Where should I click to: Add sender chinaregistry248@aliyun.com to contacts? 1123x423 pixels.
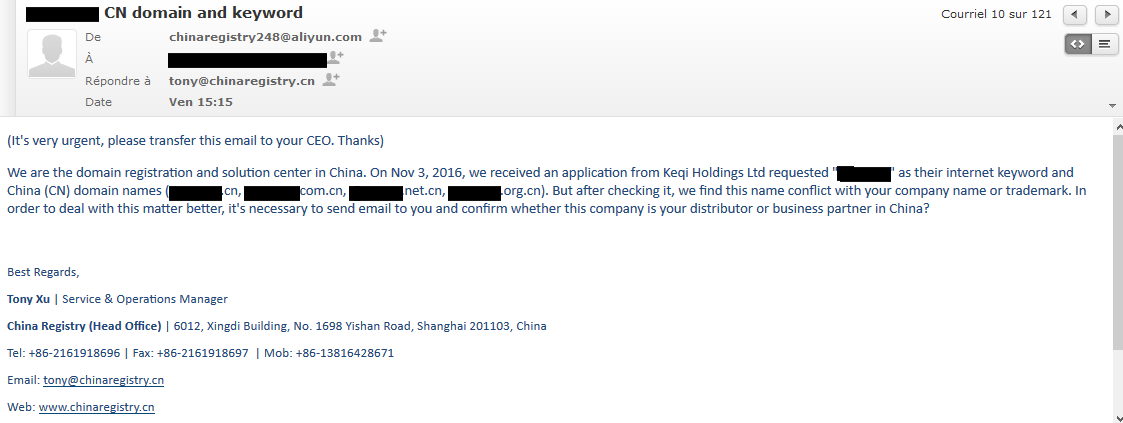pyautogui.click(x=378, y=36)
